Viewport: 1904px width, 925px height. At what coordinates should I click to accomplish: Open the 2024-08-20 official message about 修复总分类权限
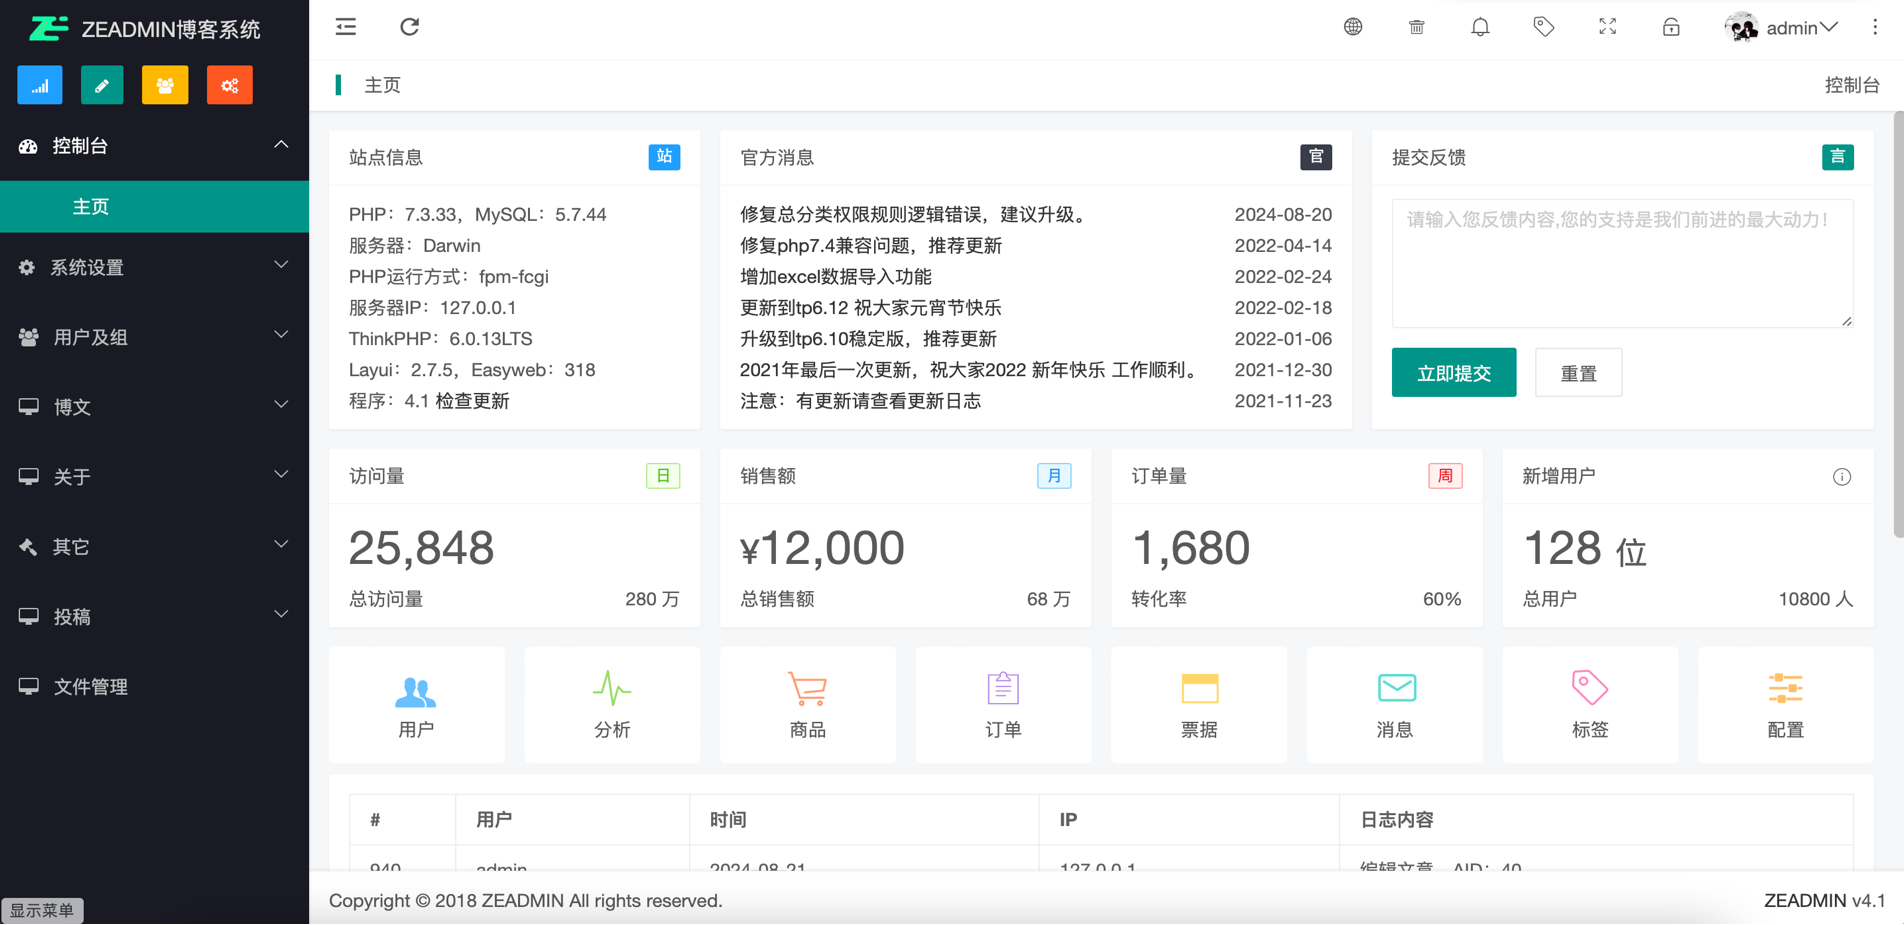click(x=914, y=214)
